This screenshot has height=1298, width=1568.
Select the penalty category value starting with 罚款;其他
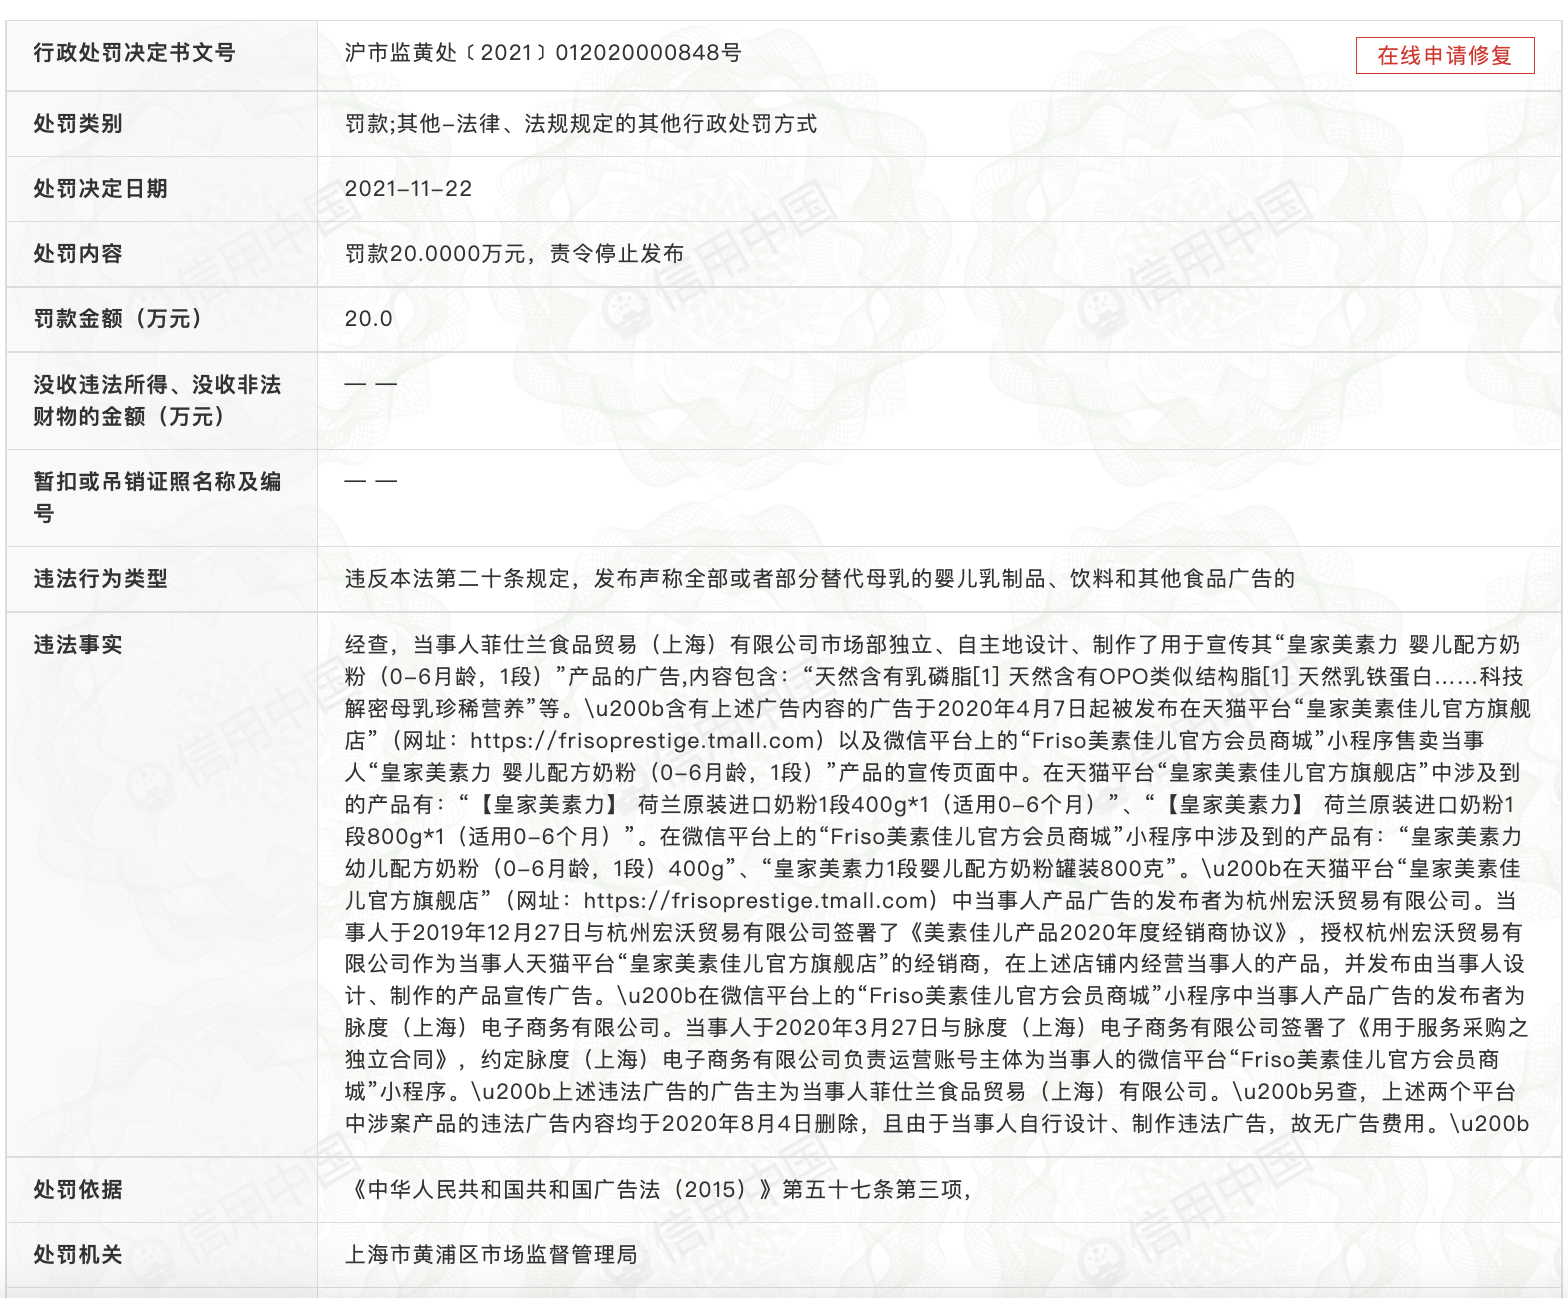pos(580,124)
